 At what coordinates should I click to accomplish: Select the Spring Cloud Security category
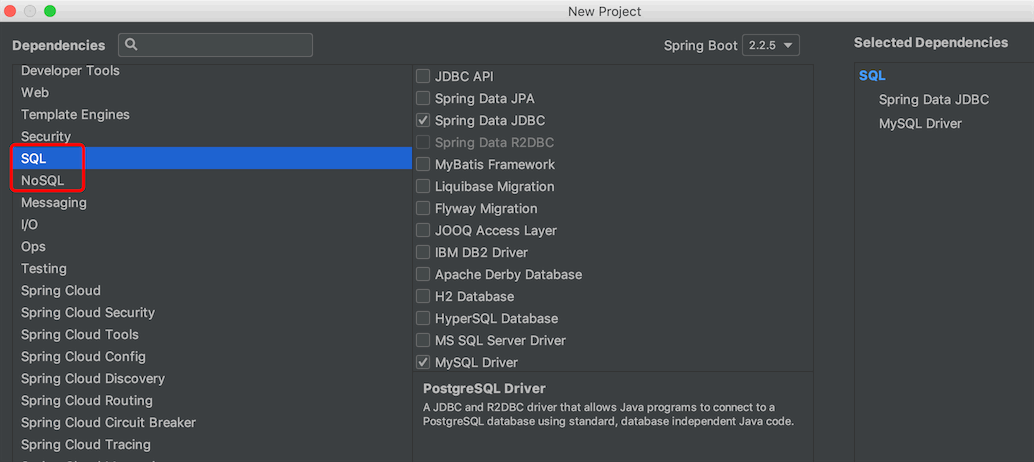tap(212, 312)
